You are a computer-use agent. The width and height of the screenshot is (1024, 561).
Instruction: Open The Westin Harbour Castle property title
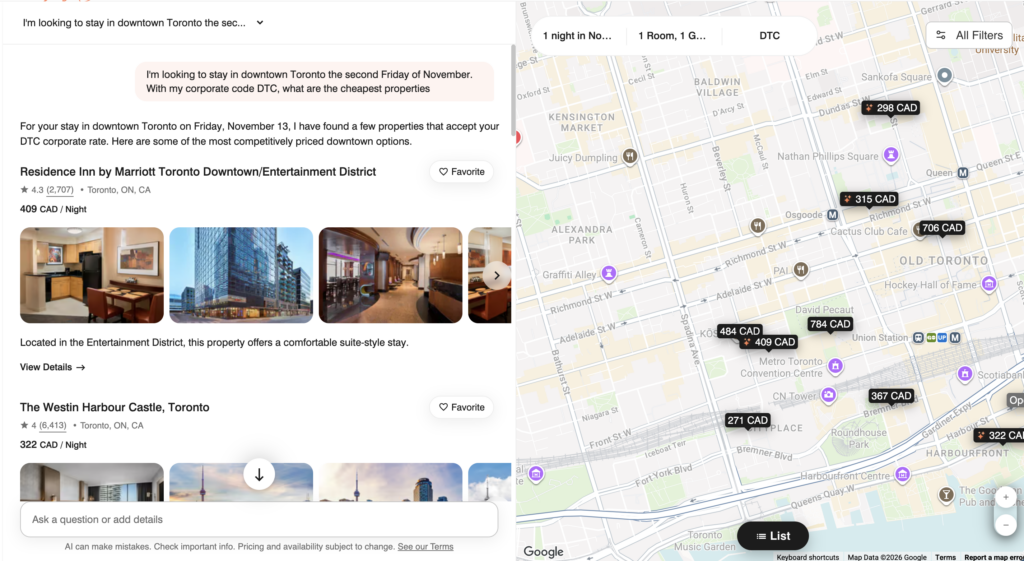[x=114, y=408]
